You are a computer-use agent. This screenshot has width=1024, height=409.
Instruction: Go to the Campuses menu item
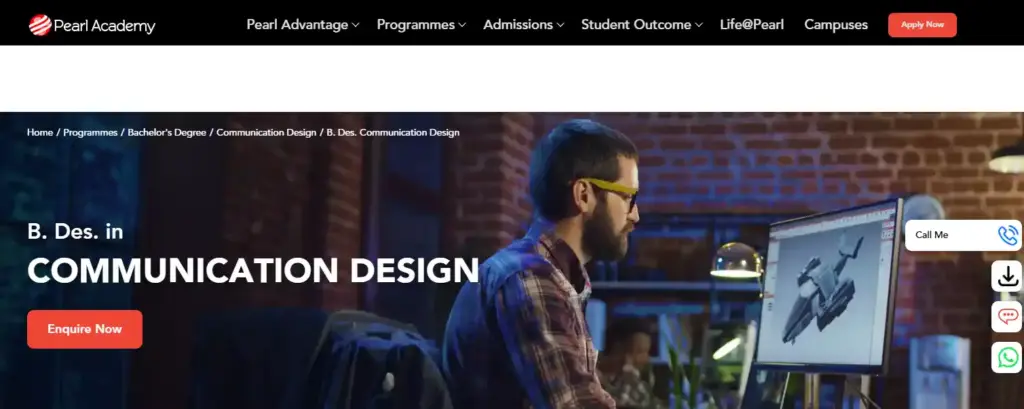tap(836, 25)
